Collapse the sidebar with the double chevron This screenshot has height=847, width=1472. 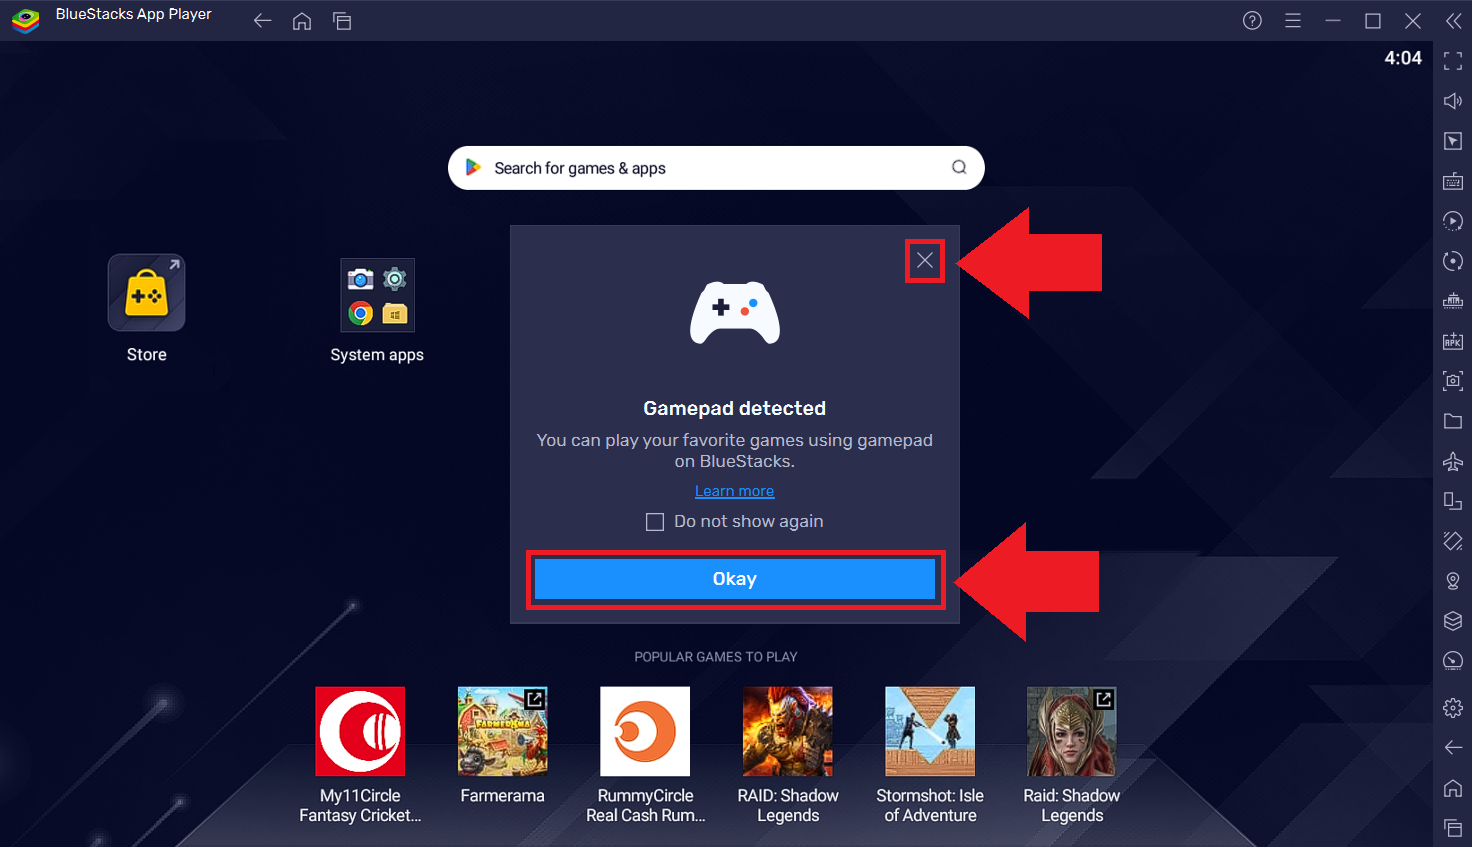tap(1452, 20)
